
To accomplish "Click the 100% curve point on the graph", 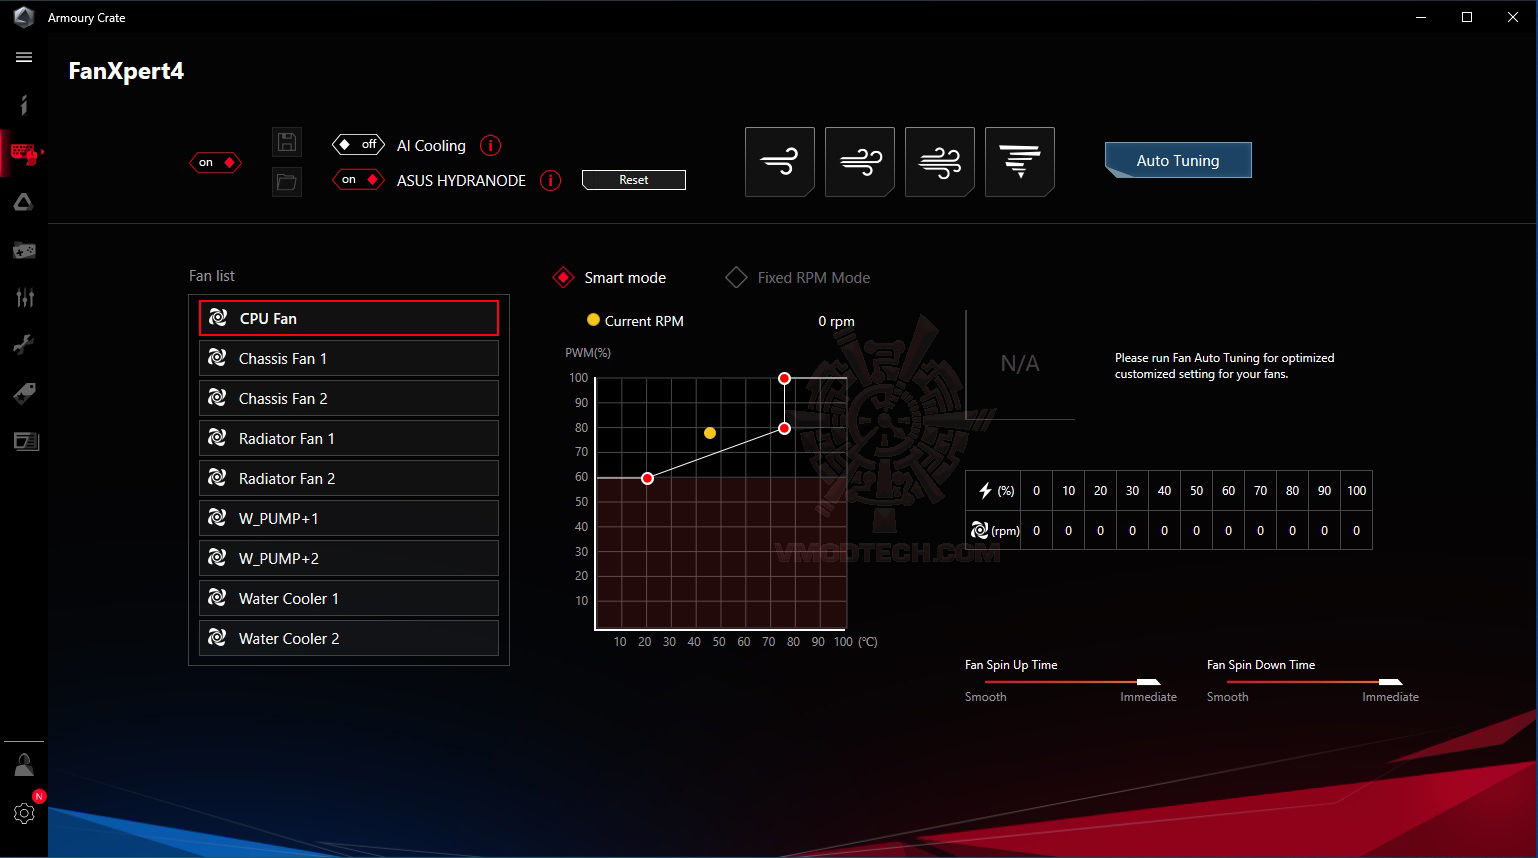I will [x=784, y=378].
